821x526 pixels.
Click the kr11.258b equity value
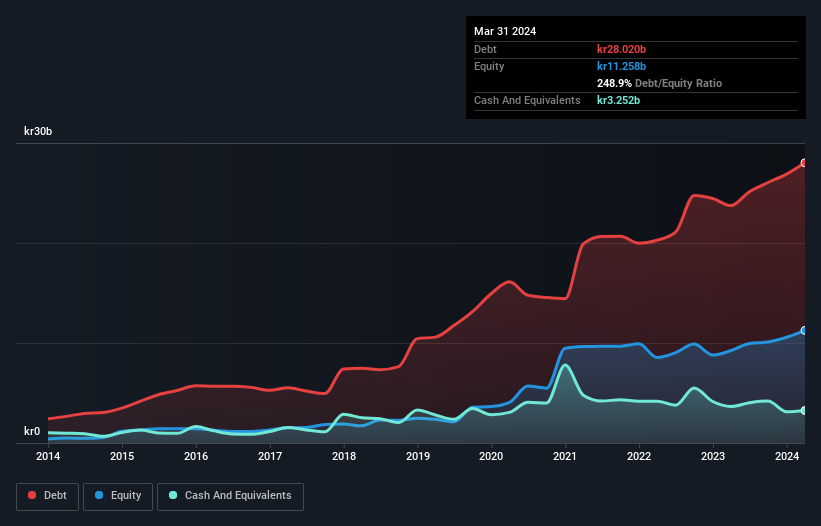point(622,66)
